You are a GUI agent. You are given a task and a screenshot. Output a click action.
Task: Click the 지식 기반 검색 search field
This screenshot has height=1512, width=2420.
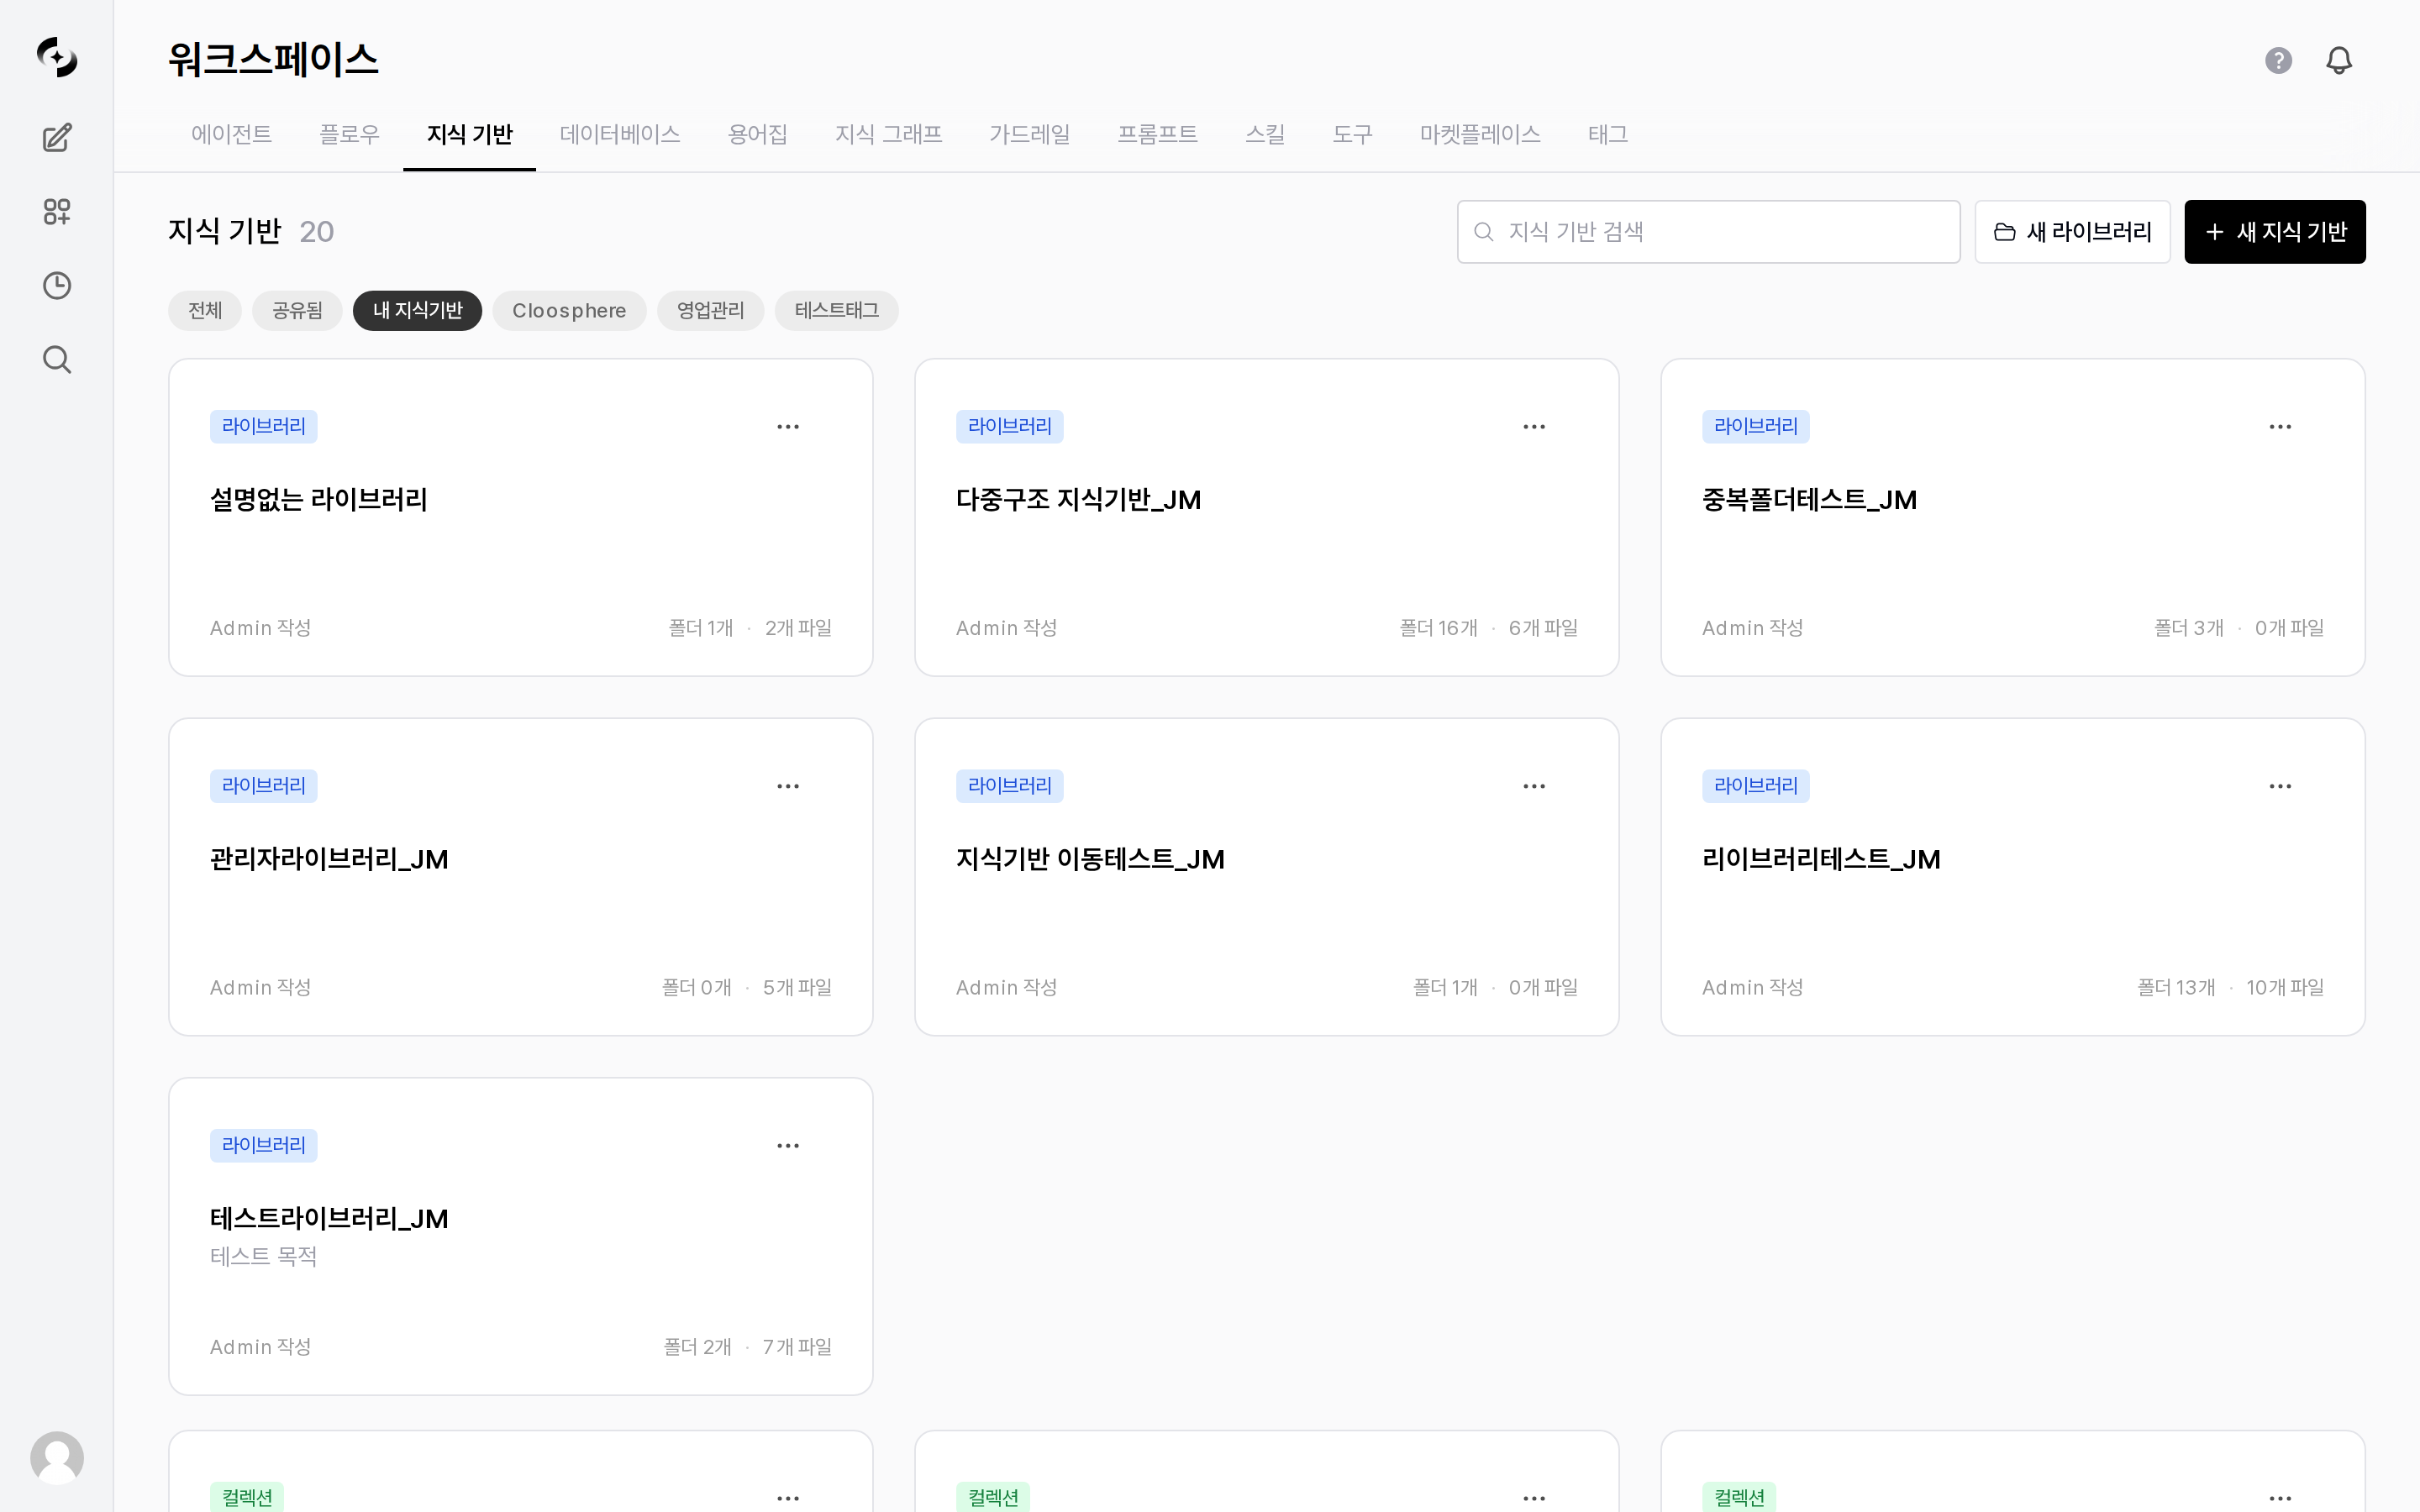click(1708, 232)
